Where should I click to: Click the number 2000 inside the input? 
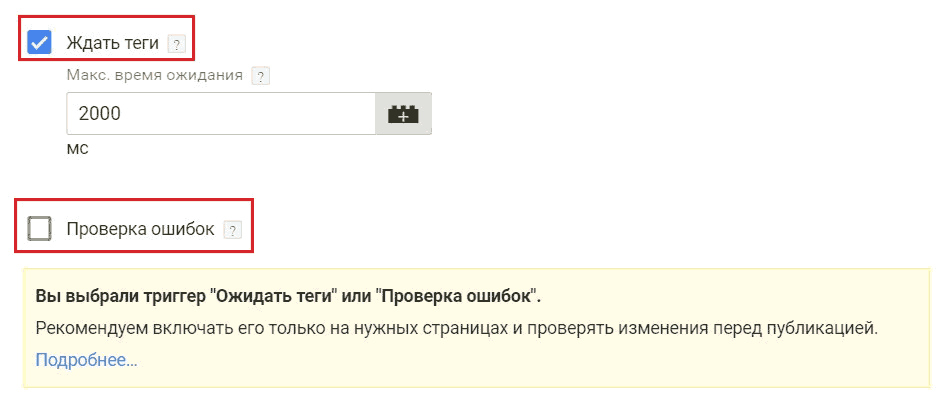[x=100, y=114]
